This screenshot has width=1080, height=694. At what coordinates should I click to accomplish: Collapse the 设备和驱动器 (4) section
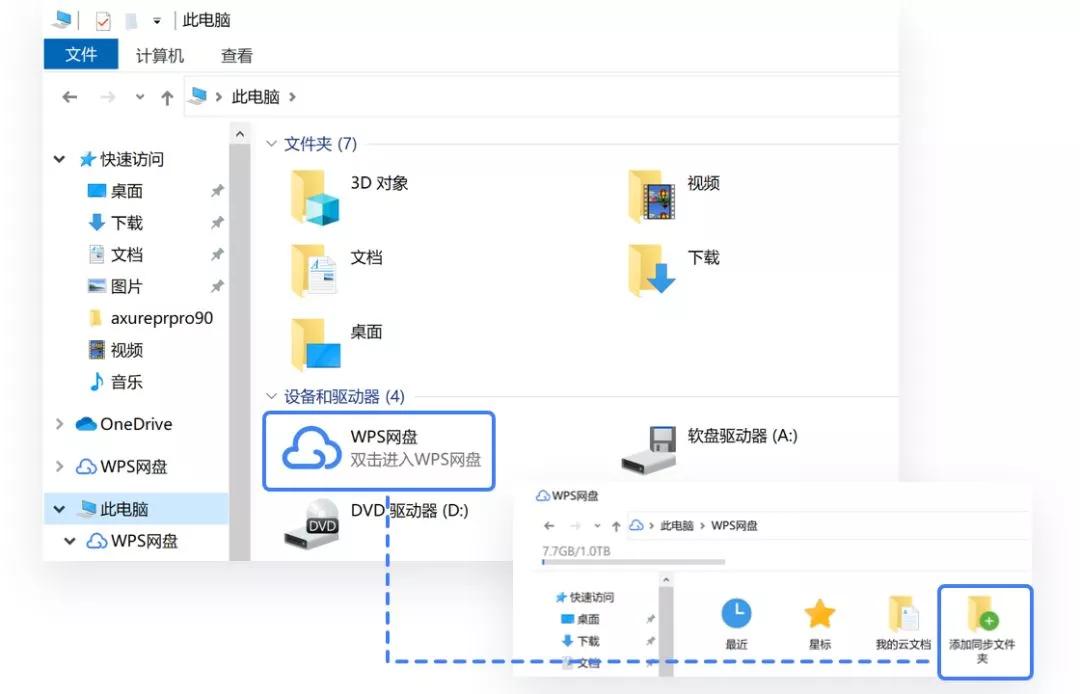coord(272,397)
